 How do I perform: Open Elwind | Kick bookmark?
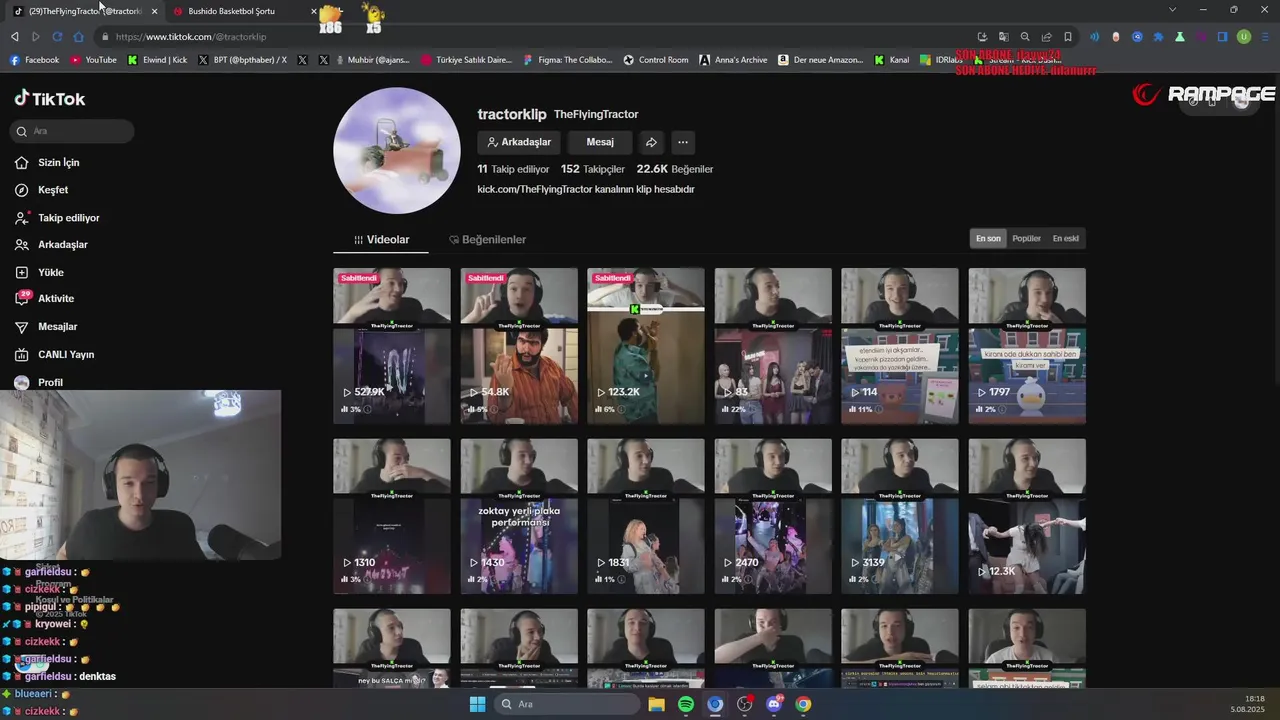pos(157,60)
